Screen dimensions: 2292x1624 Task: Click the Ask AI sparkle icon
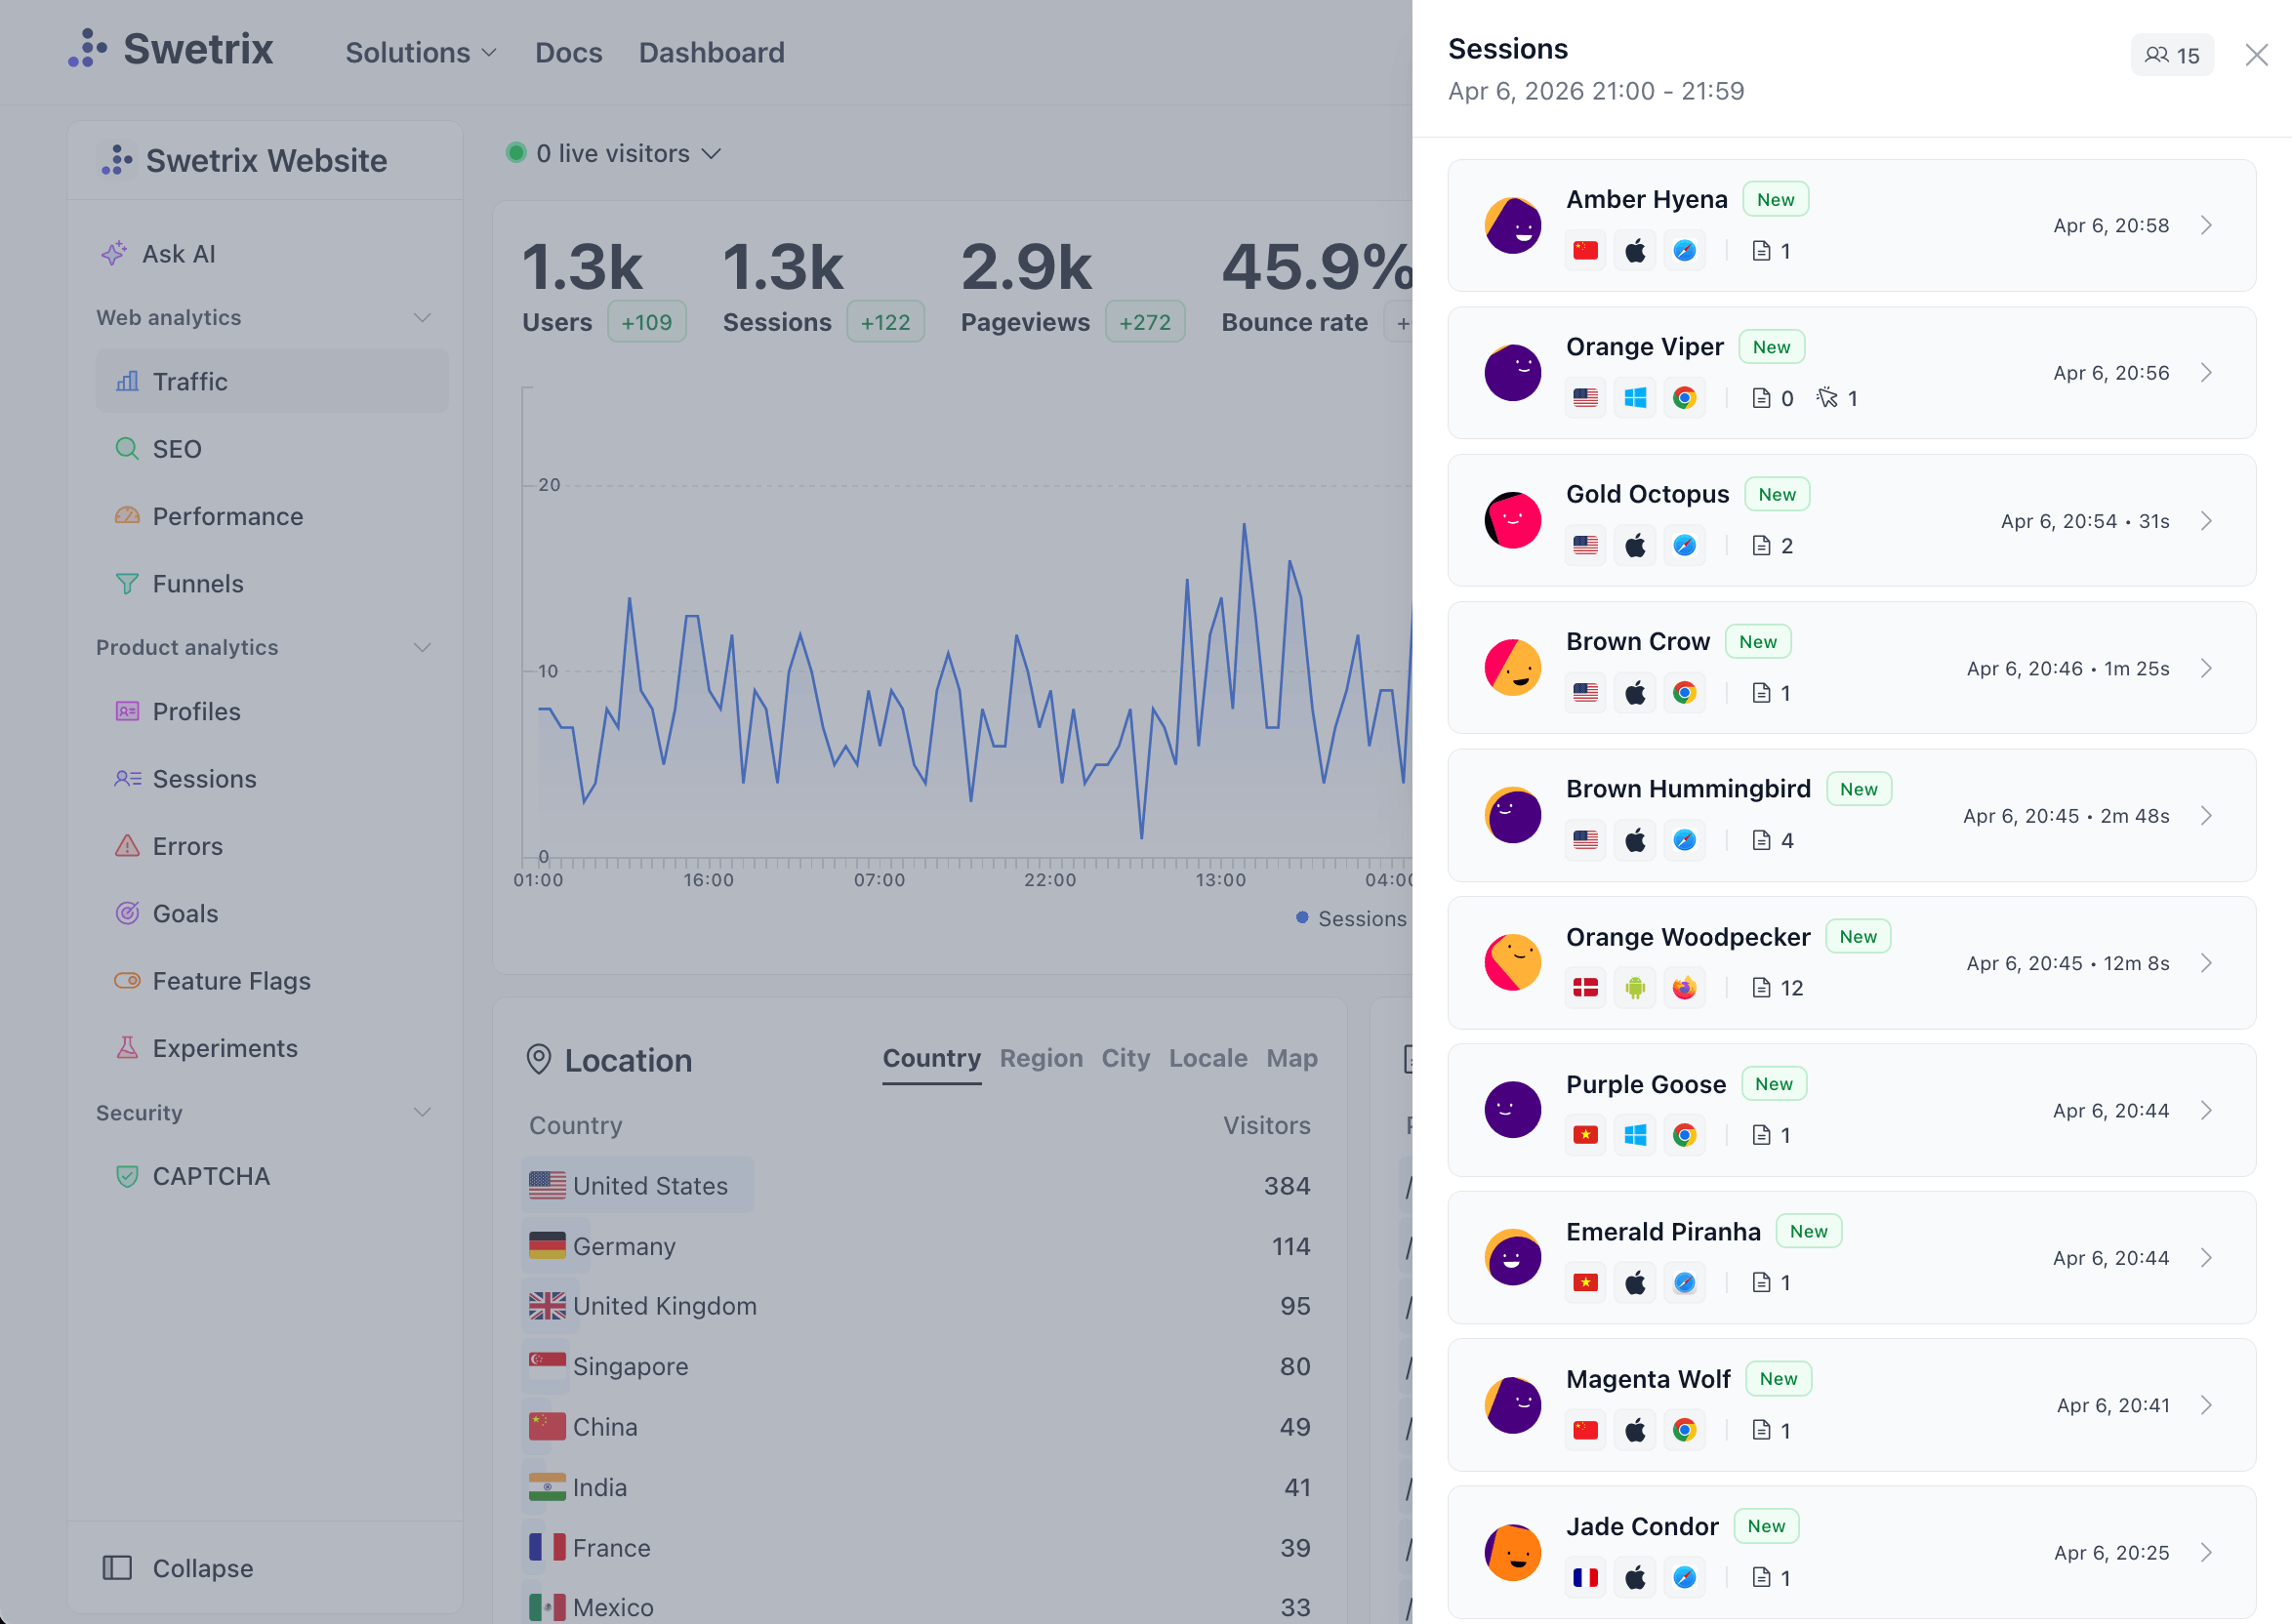[114, 253]
